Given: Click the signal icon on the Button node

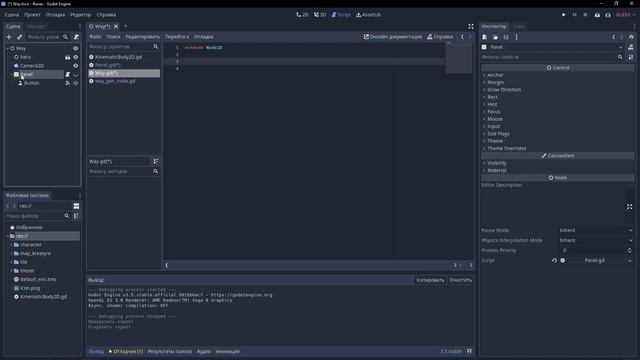Looking at the screenshot, I should [68, 83].
